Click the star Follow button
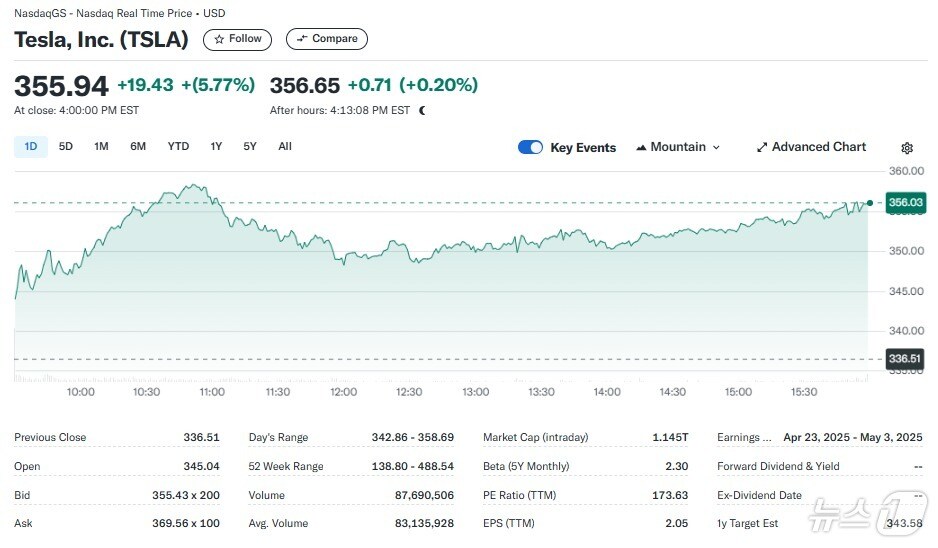This screenshot has height=548, width=938. [x=237, y=39]
